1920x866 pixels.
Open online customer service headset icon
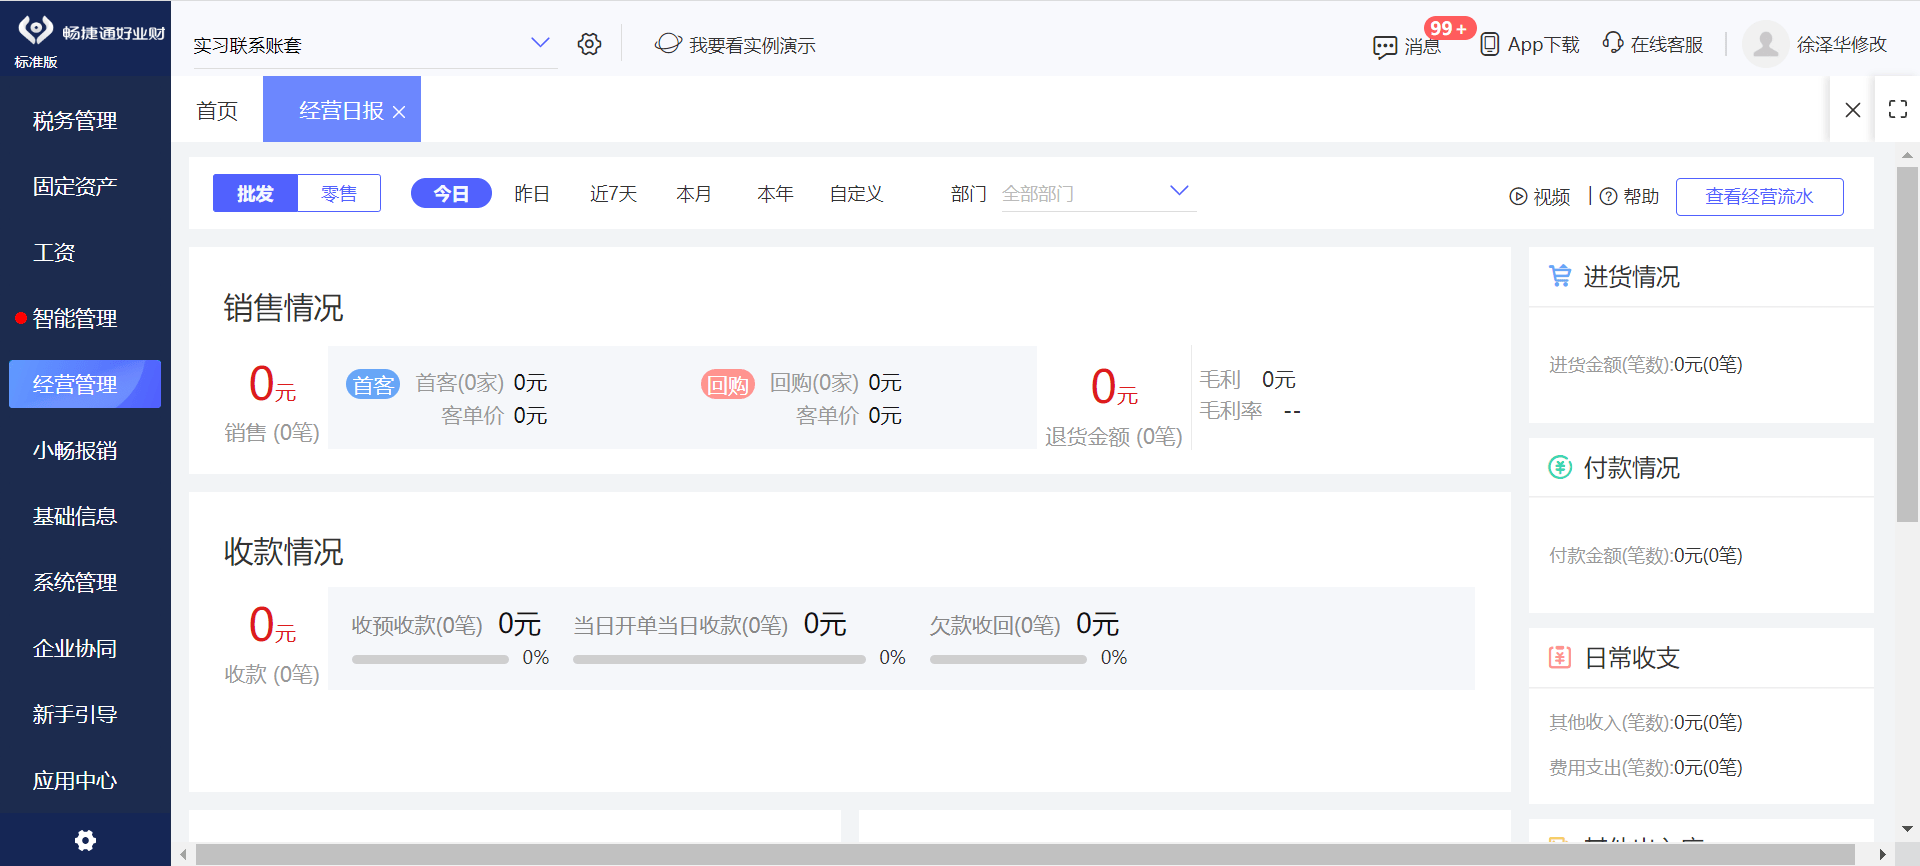pyautogui.click(x=1612, y=43)
